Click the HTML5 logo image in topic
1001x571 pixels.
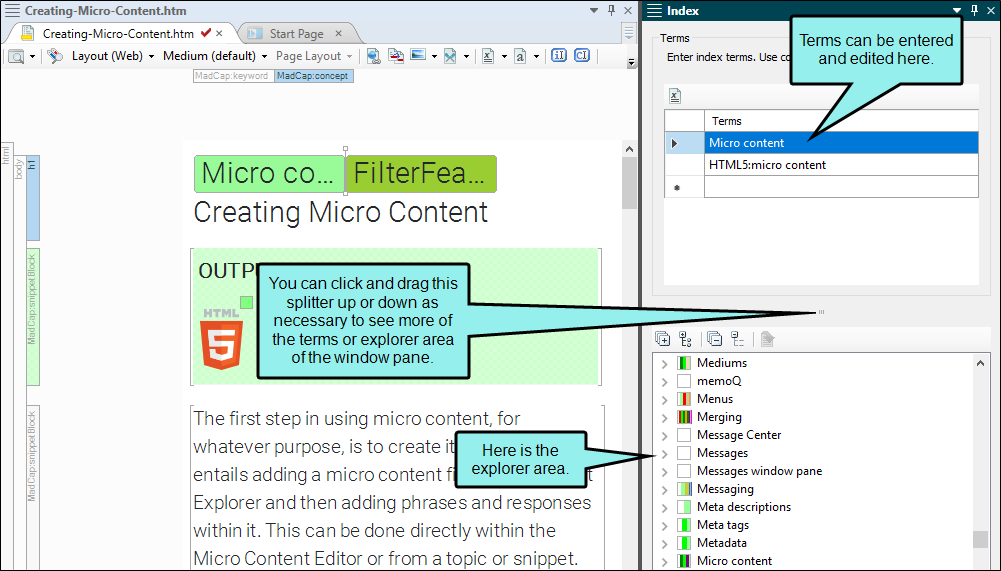222,339
